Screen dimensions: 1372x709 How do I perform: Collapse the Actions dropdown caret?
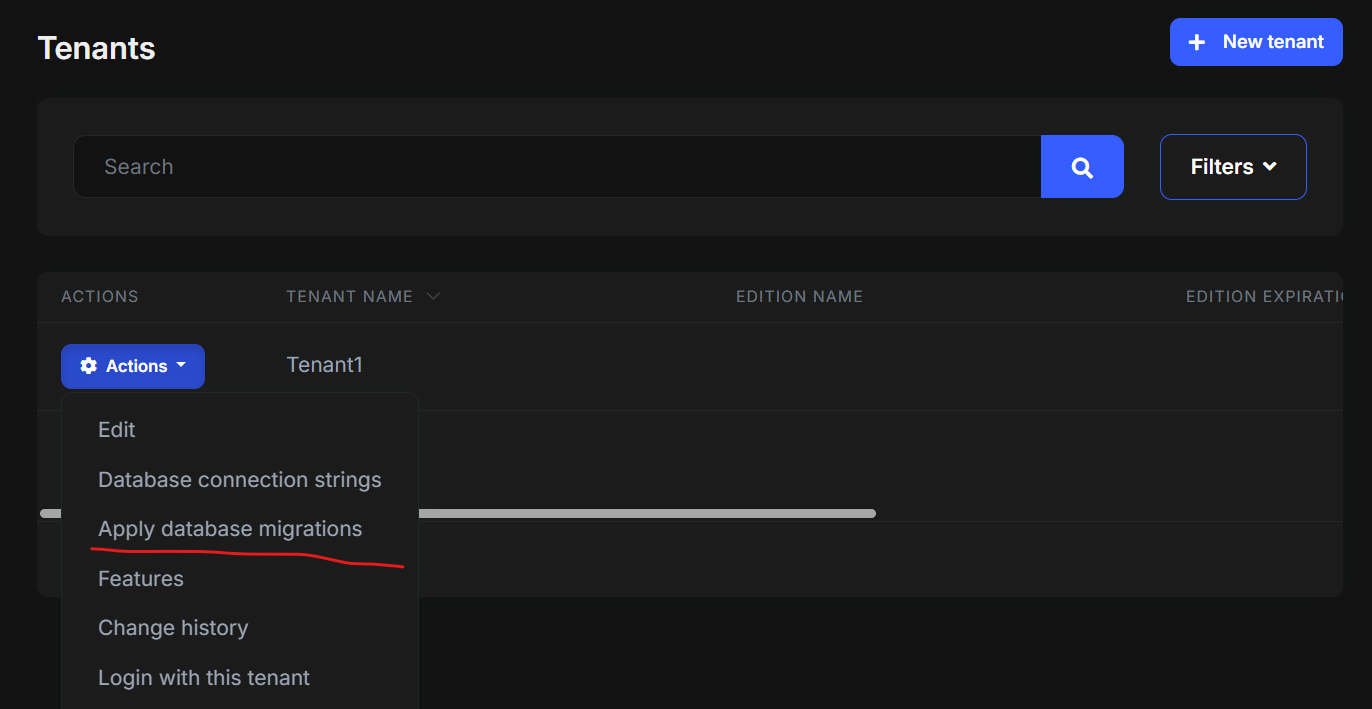click(x=181, y=366)
